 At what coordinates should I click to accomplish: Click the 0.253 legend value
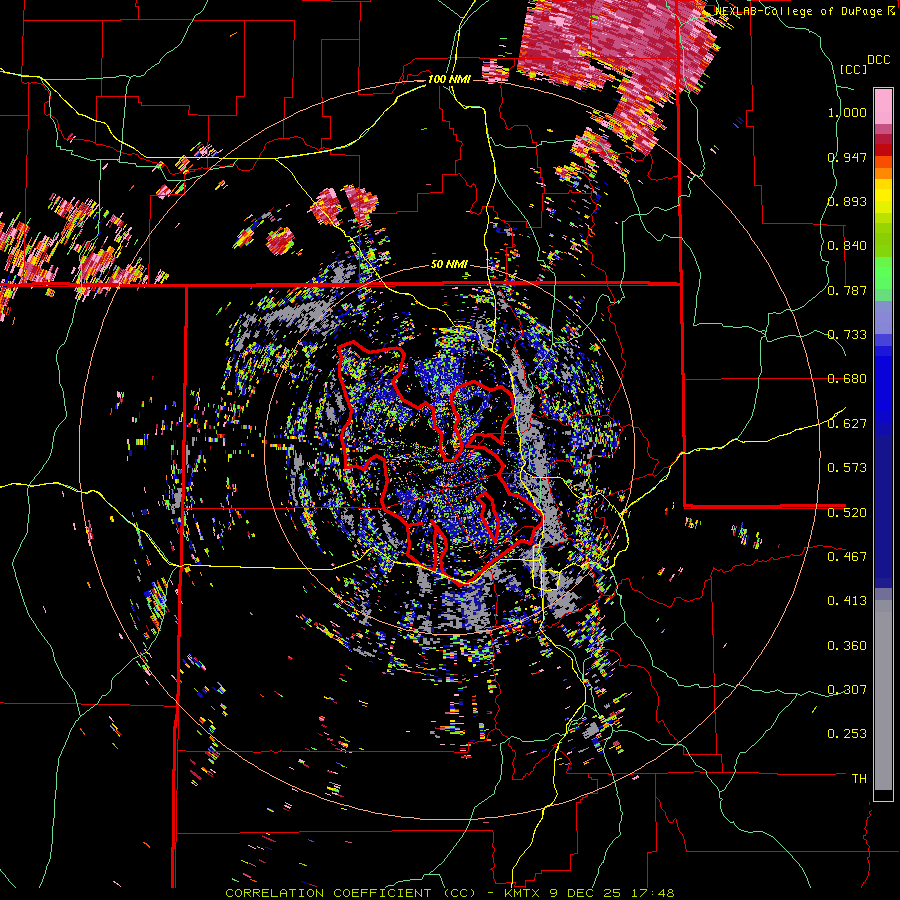point(847,734)
